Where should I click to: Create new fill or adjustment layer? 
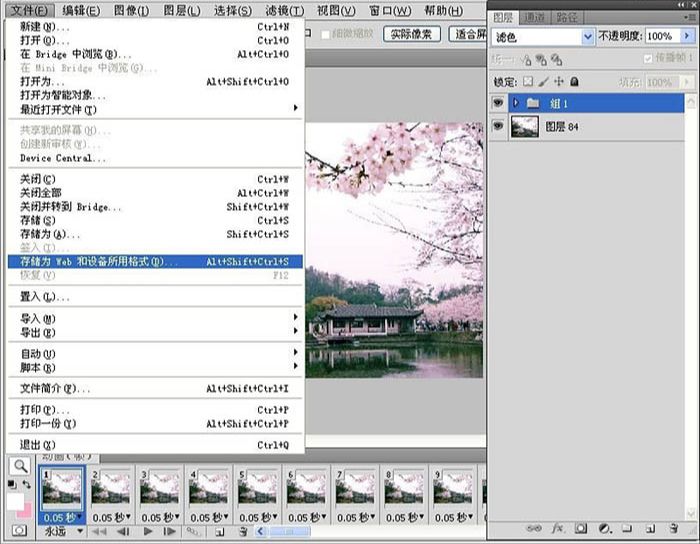604,528
